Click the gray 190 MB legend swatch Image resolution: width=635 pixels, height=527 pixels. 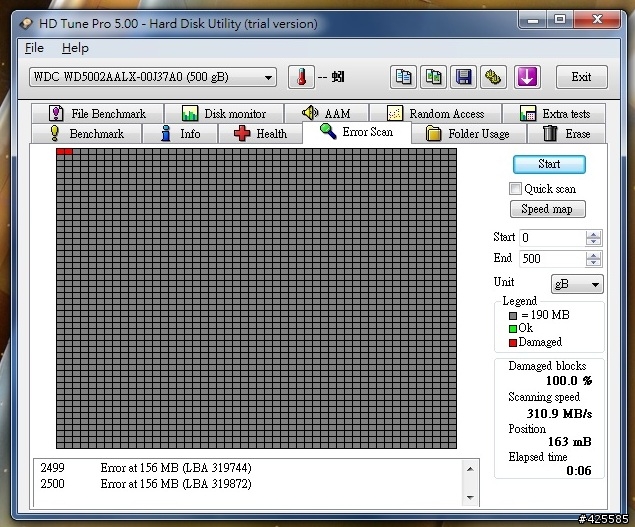click(x=513, y=316)
